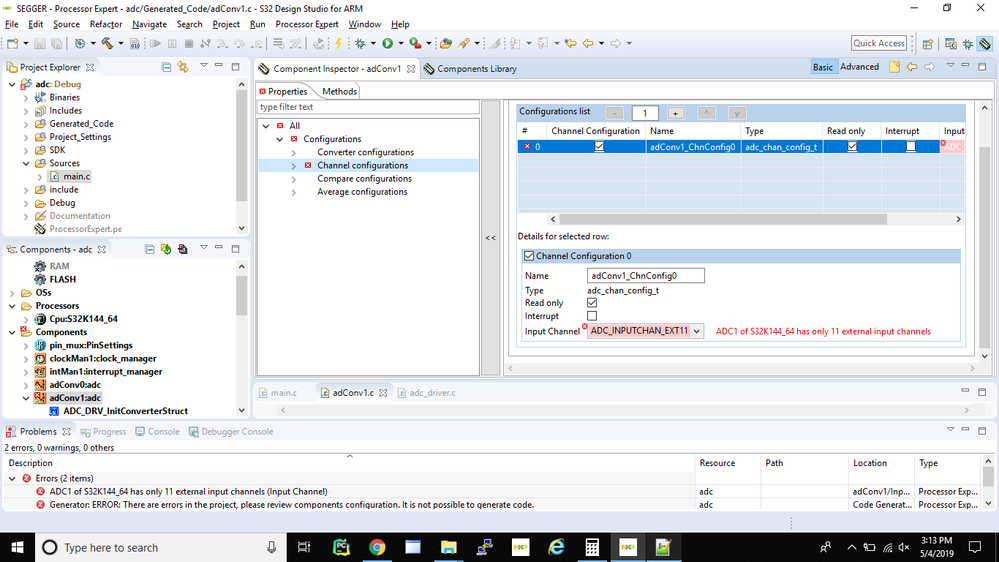Open Internet Explorer from the taskbar

(556, 547)
